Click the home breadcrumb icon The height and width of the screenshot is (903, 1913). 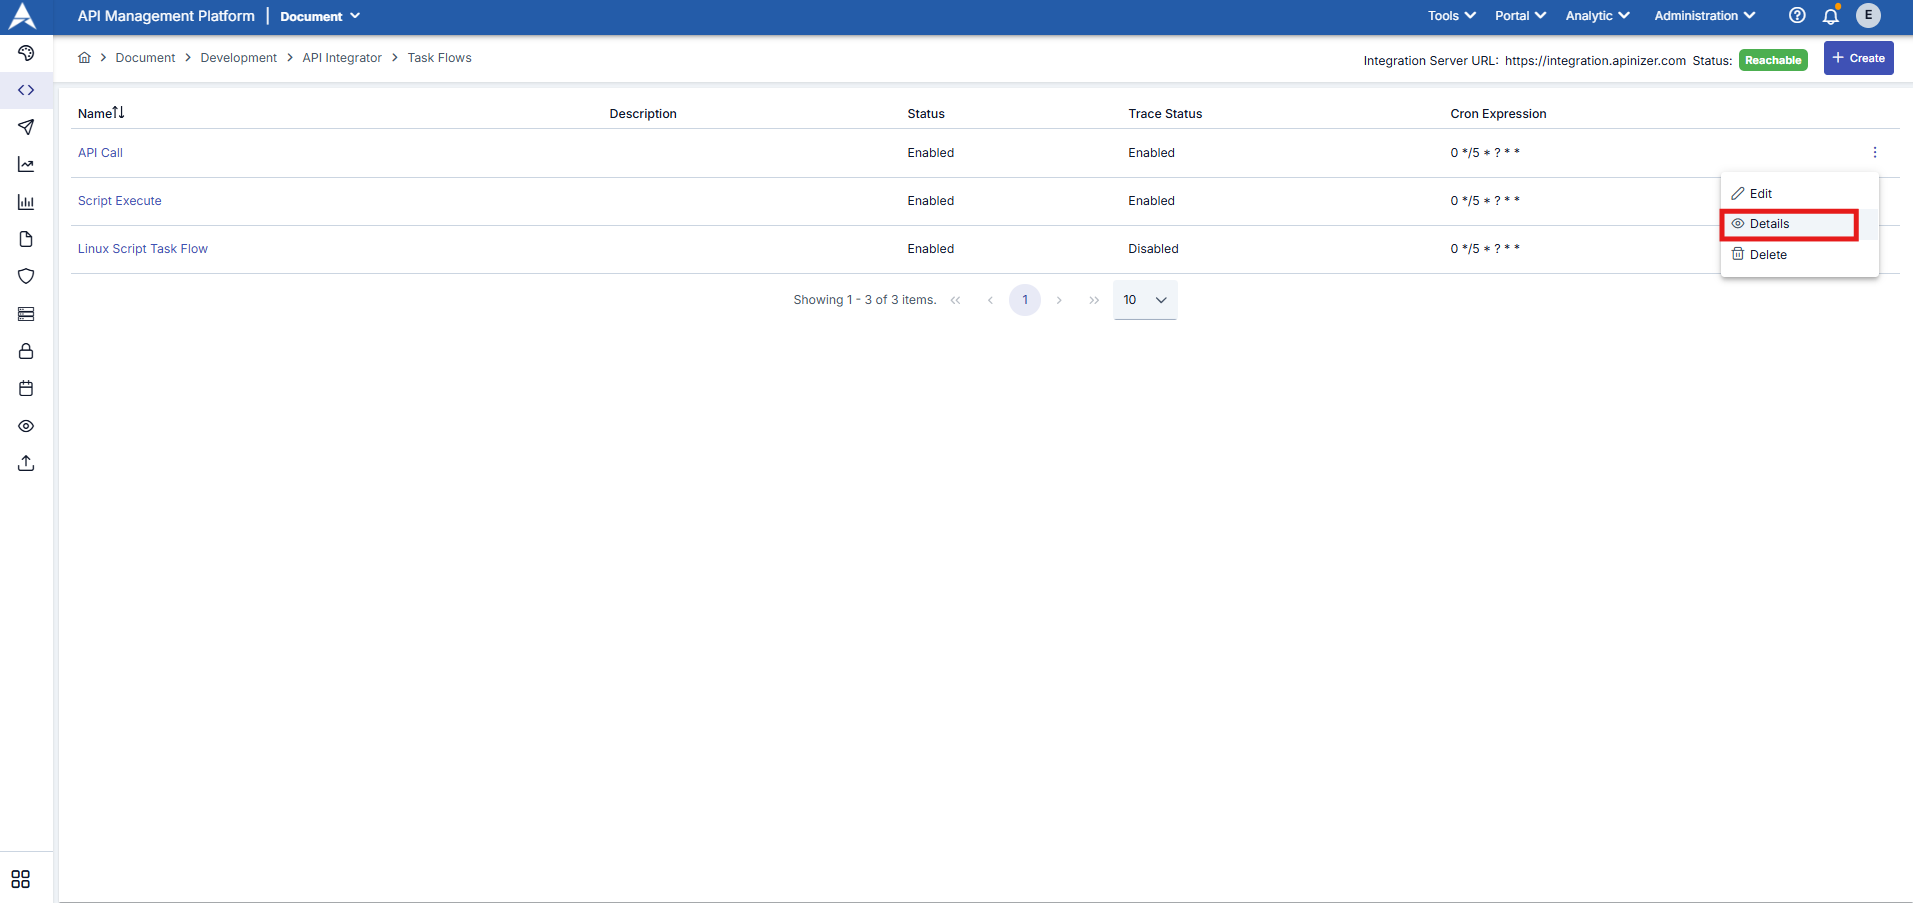(x=85, y=58)
